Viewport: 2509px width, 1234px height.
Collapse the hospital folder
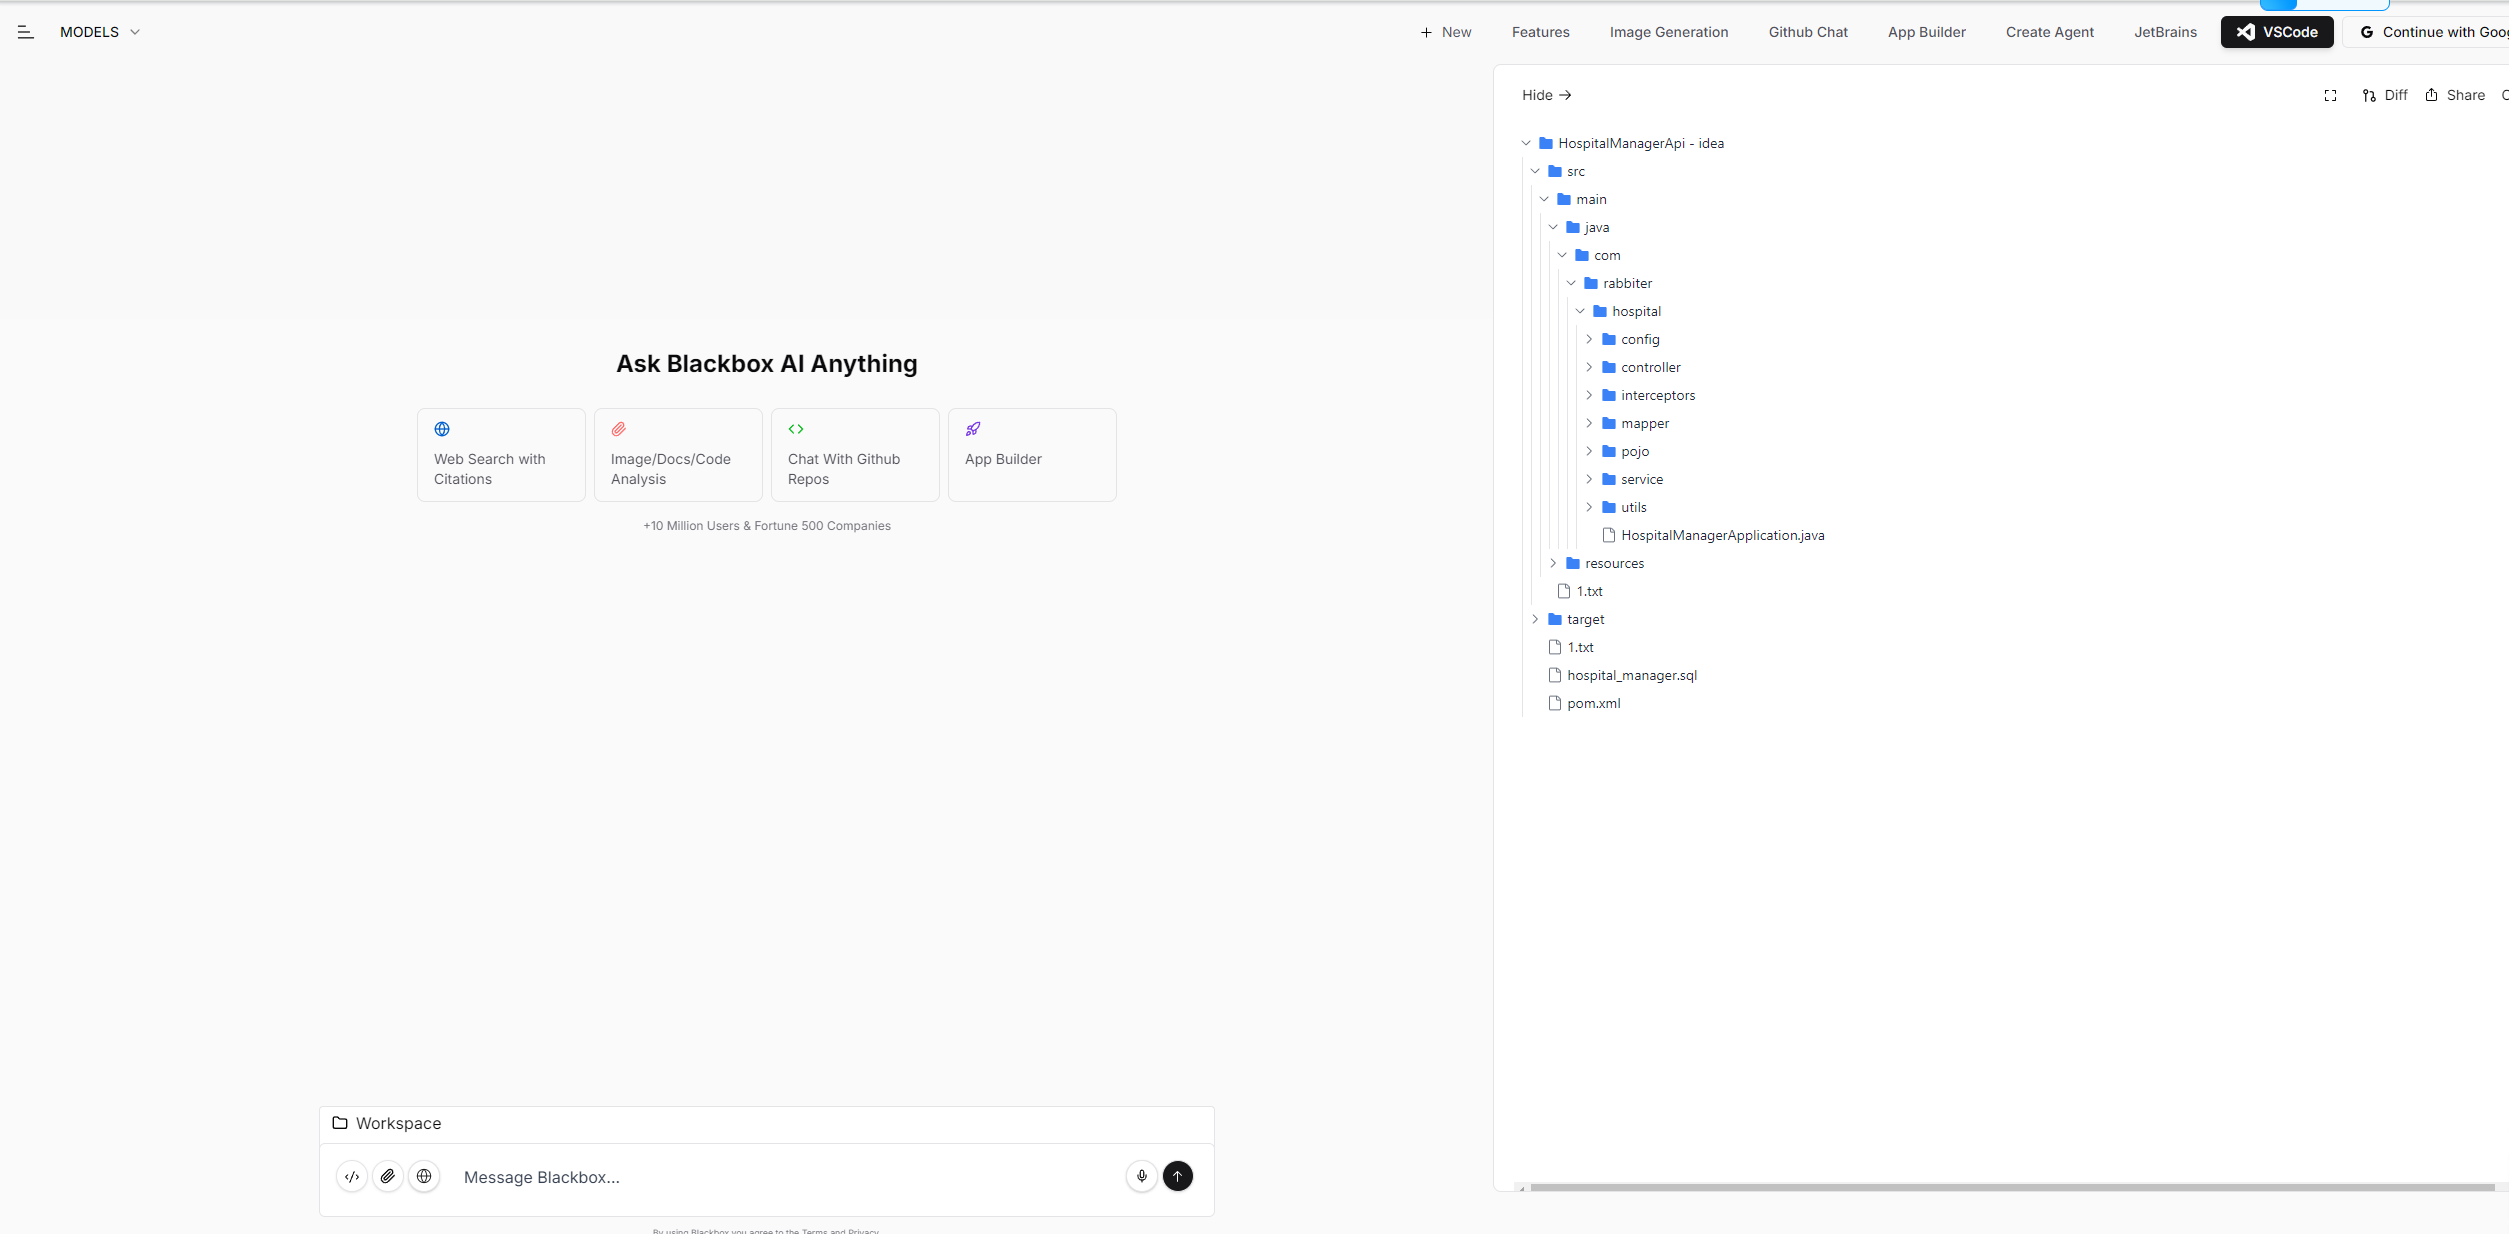(x=1580, y=311)
